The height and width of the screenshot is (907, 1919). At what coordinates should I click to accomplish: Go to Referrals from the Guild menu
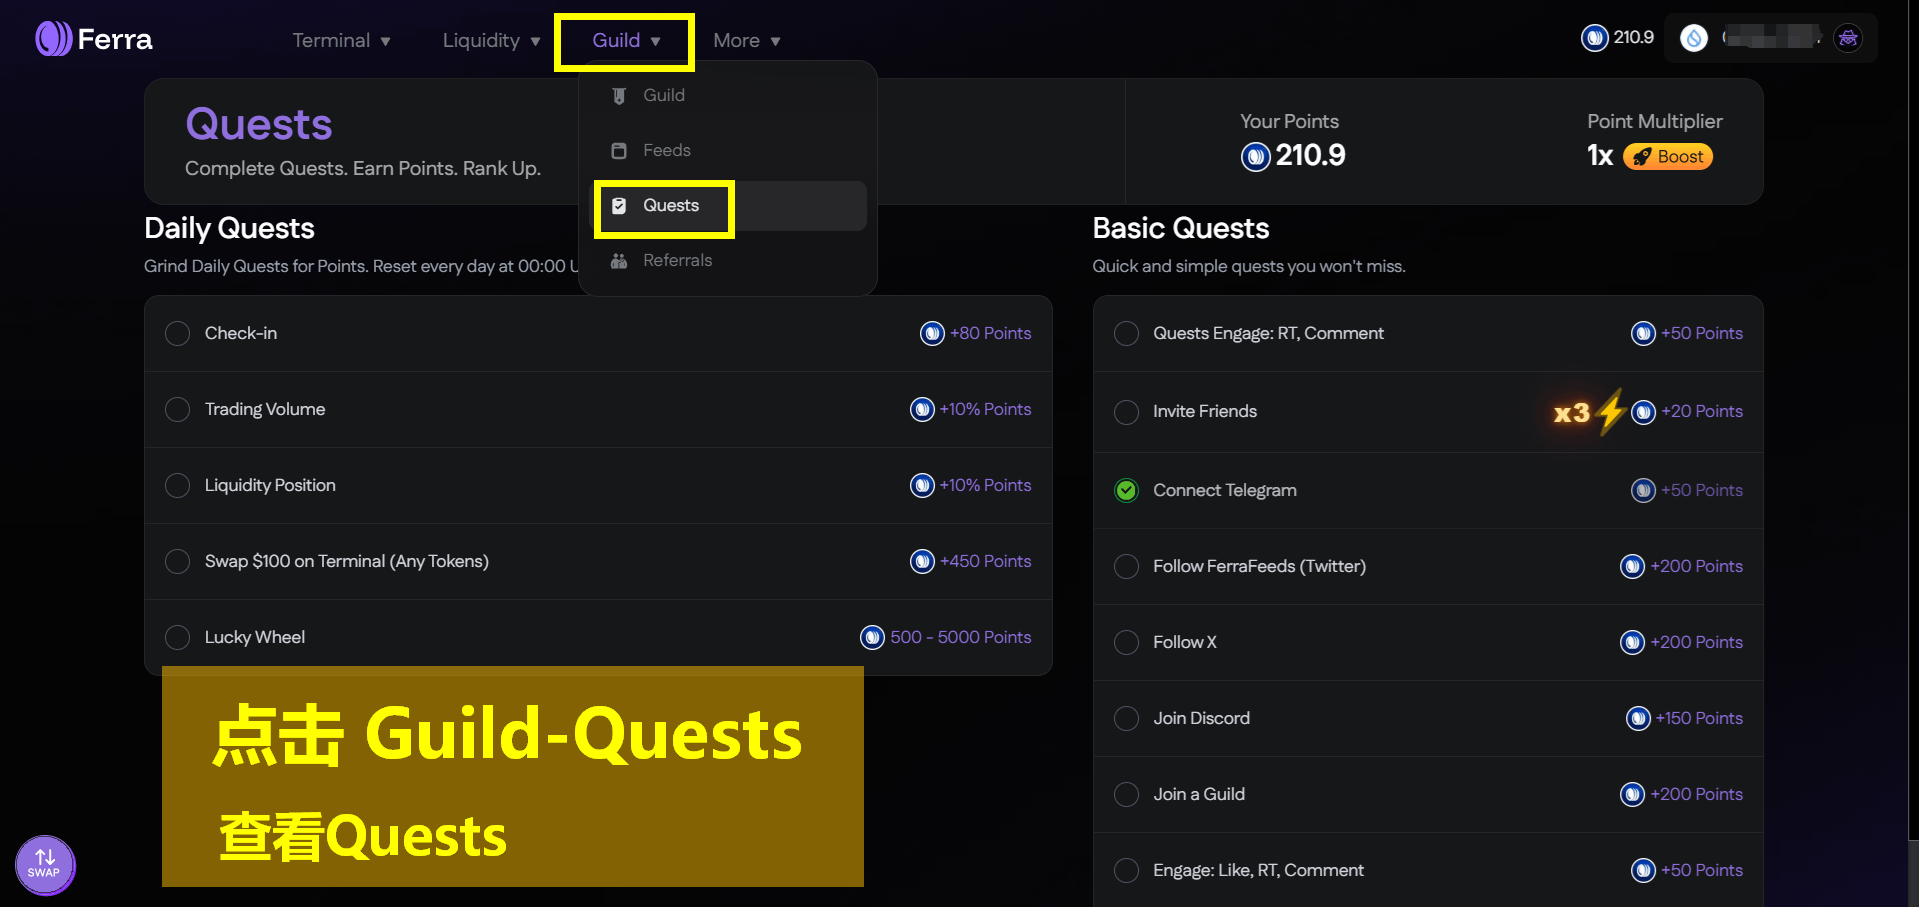click(x=728, y=260)
